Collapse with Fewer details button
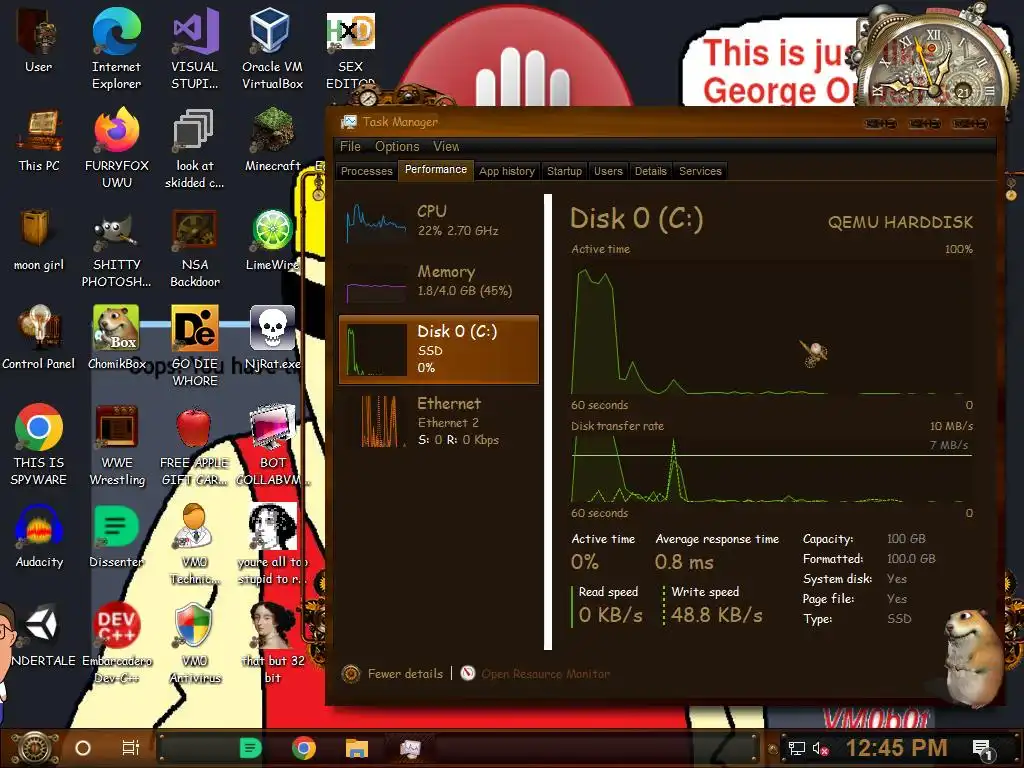 pyautogui.click(x=393, y=673)
